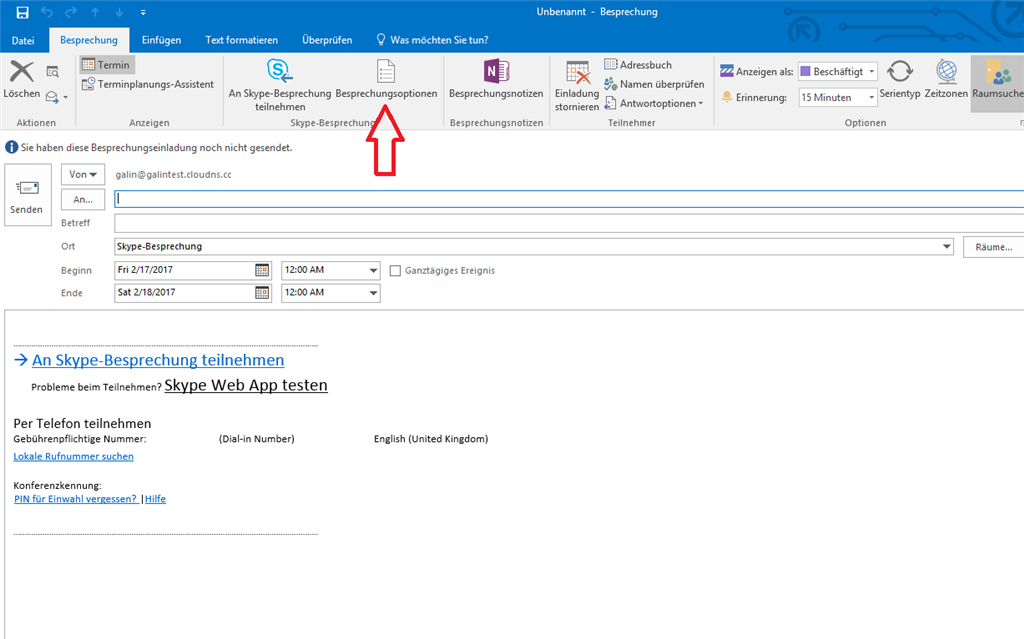The width and height of the screenshot is (1024, 639).
Task: Click into the An recipients field
Action: (x=569, y=199)
